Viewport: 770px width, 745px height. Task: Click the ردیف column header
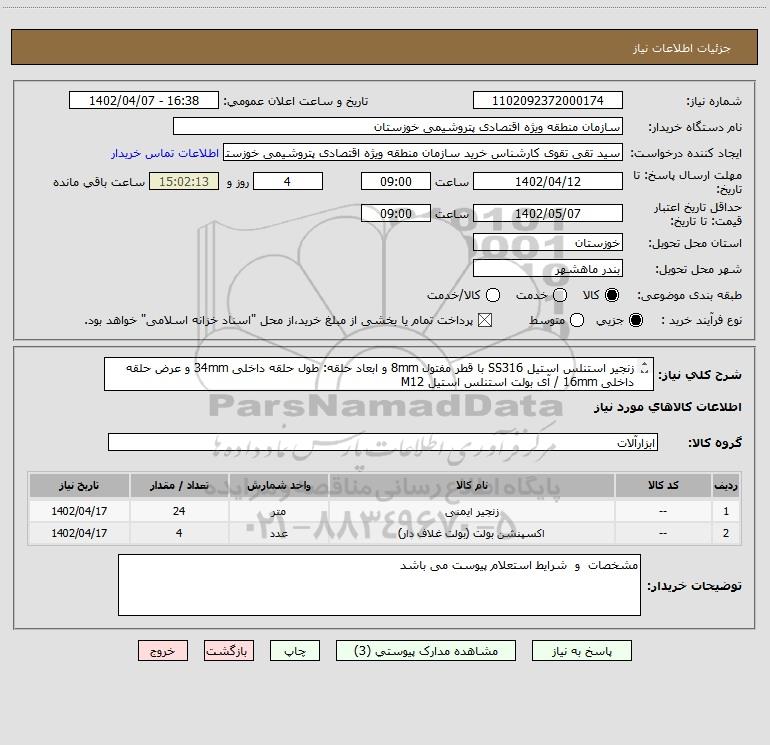[x=726, y=486]
